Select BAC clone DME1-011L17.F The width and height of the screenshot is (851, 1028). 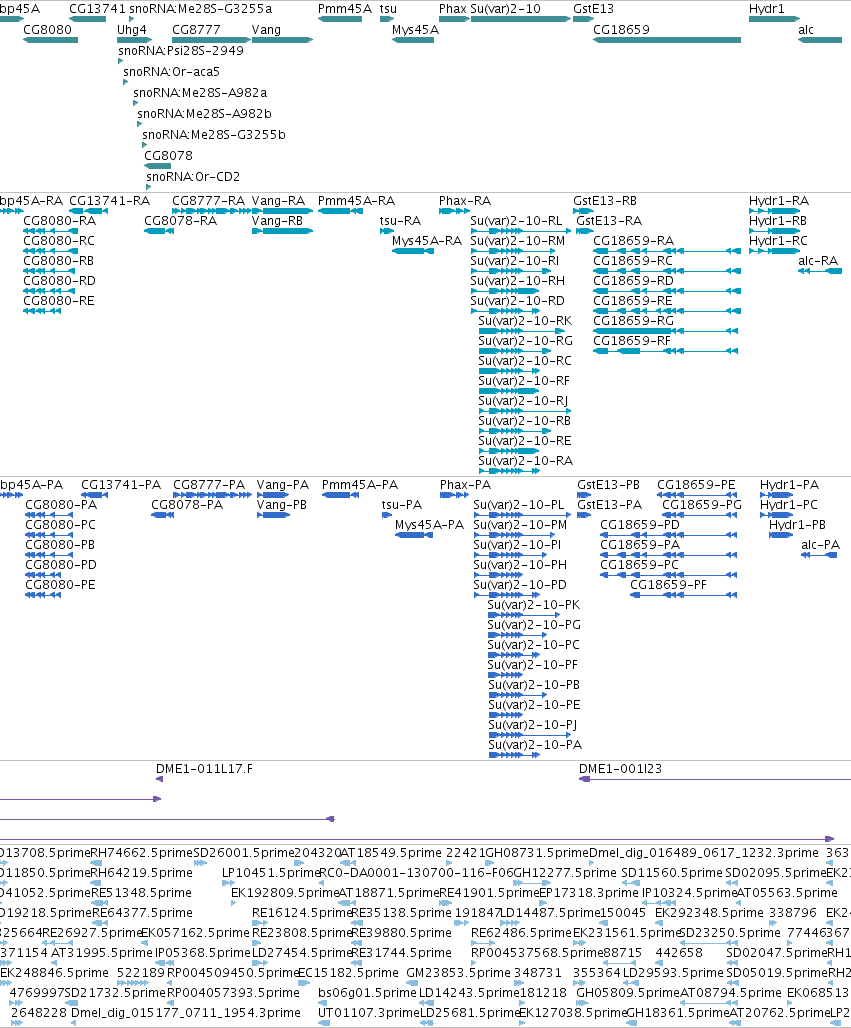159,779
